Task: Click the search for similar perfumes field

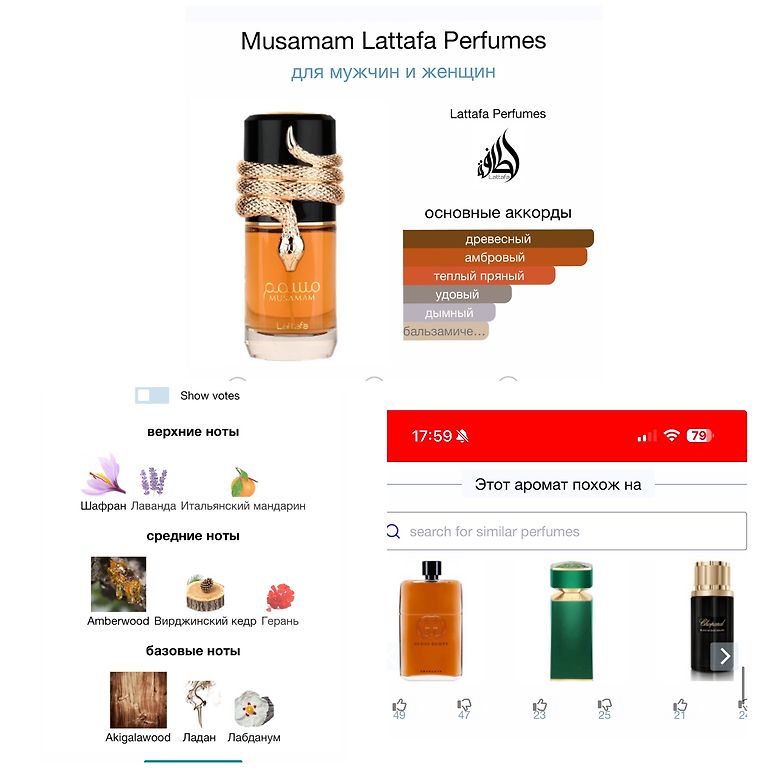Action: 567,531
